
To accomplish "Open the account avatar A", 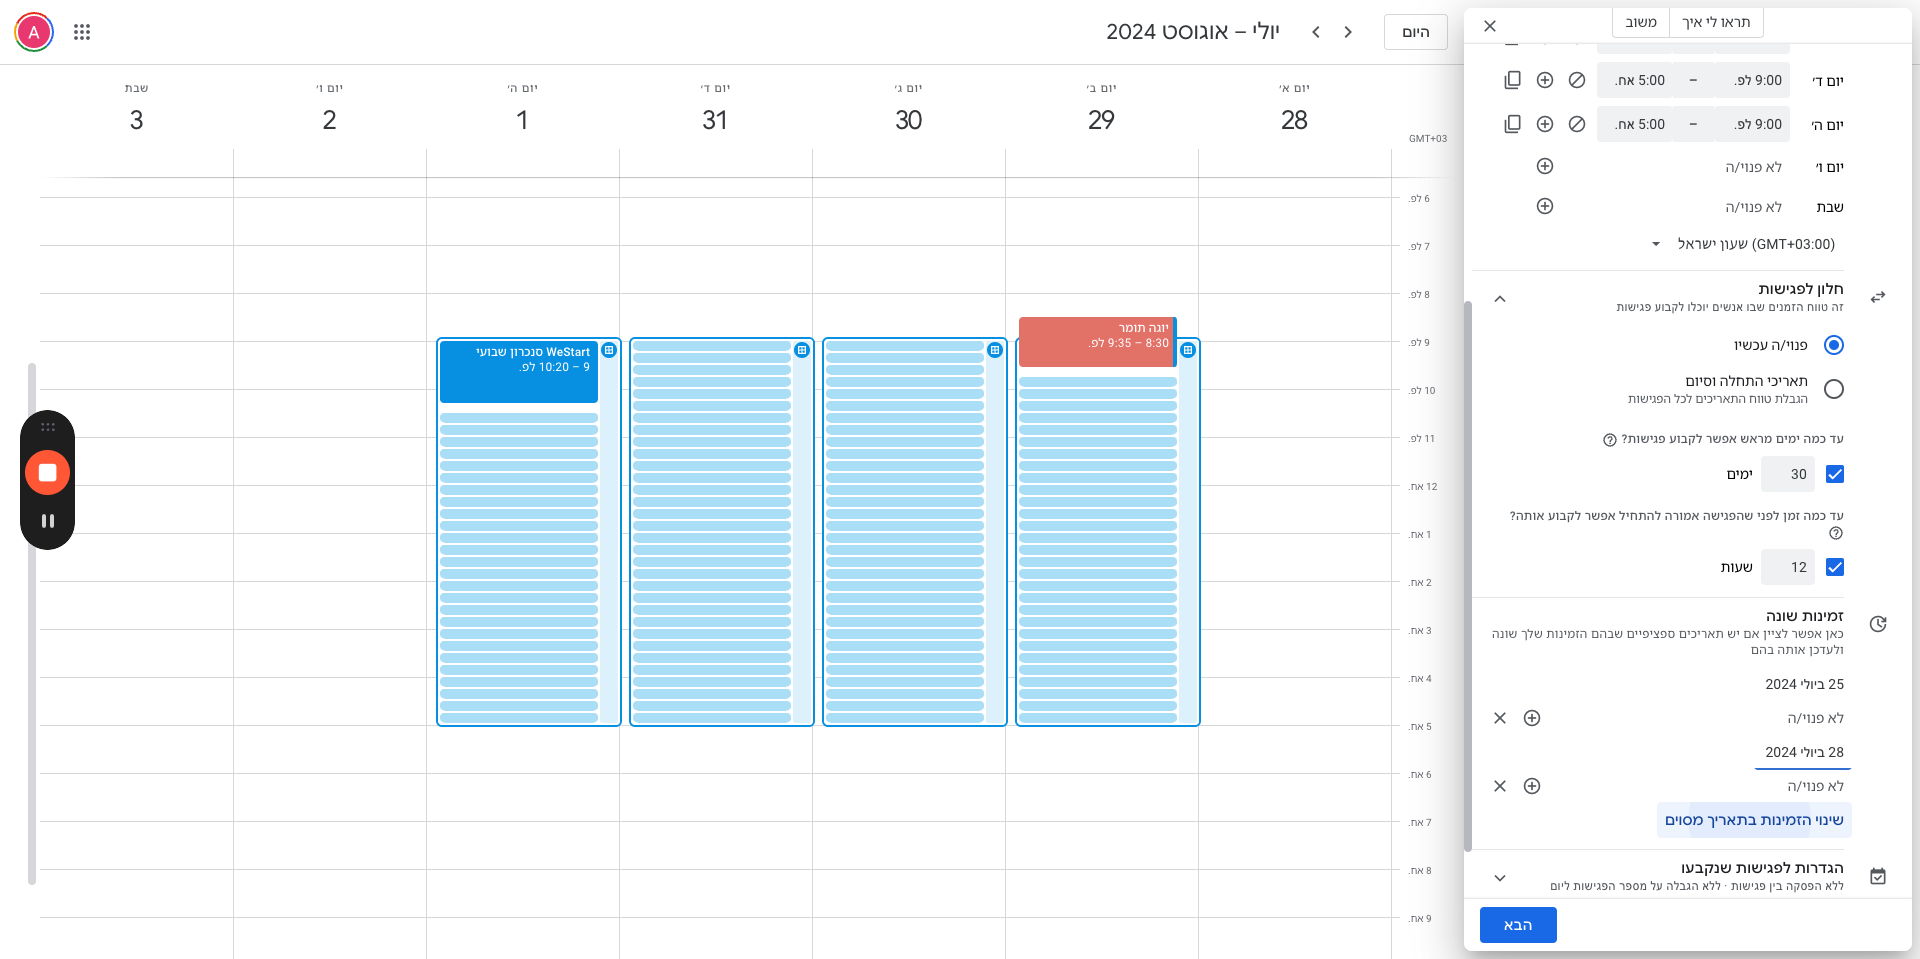I will click(x=34, y=32).
